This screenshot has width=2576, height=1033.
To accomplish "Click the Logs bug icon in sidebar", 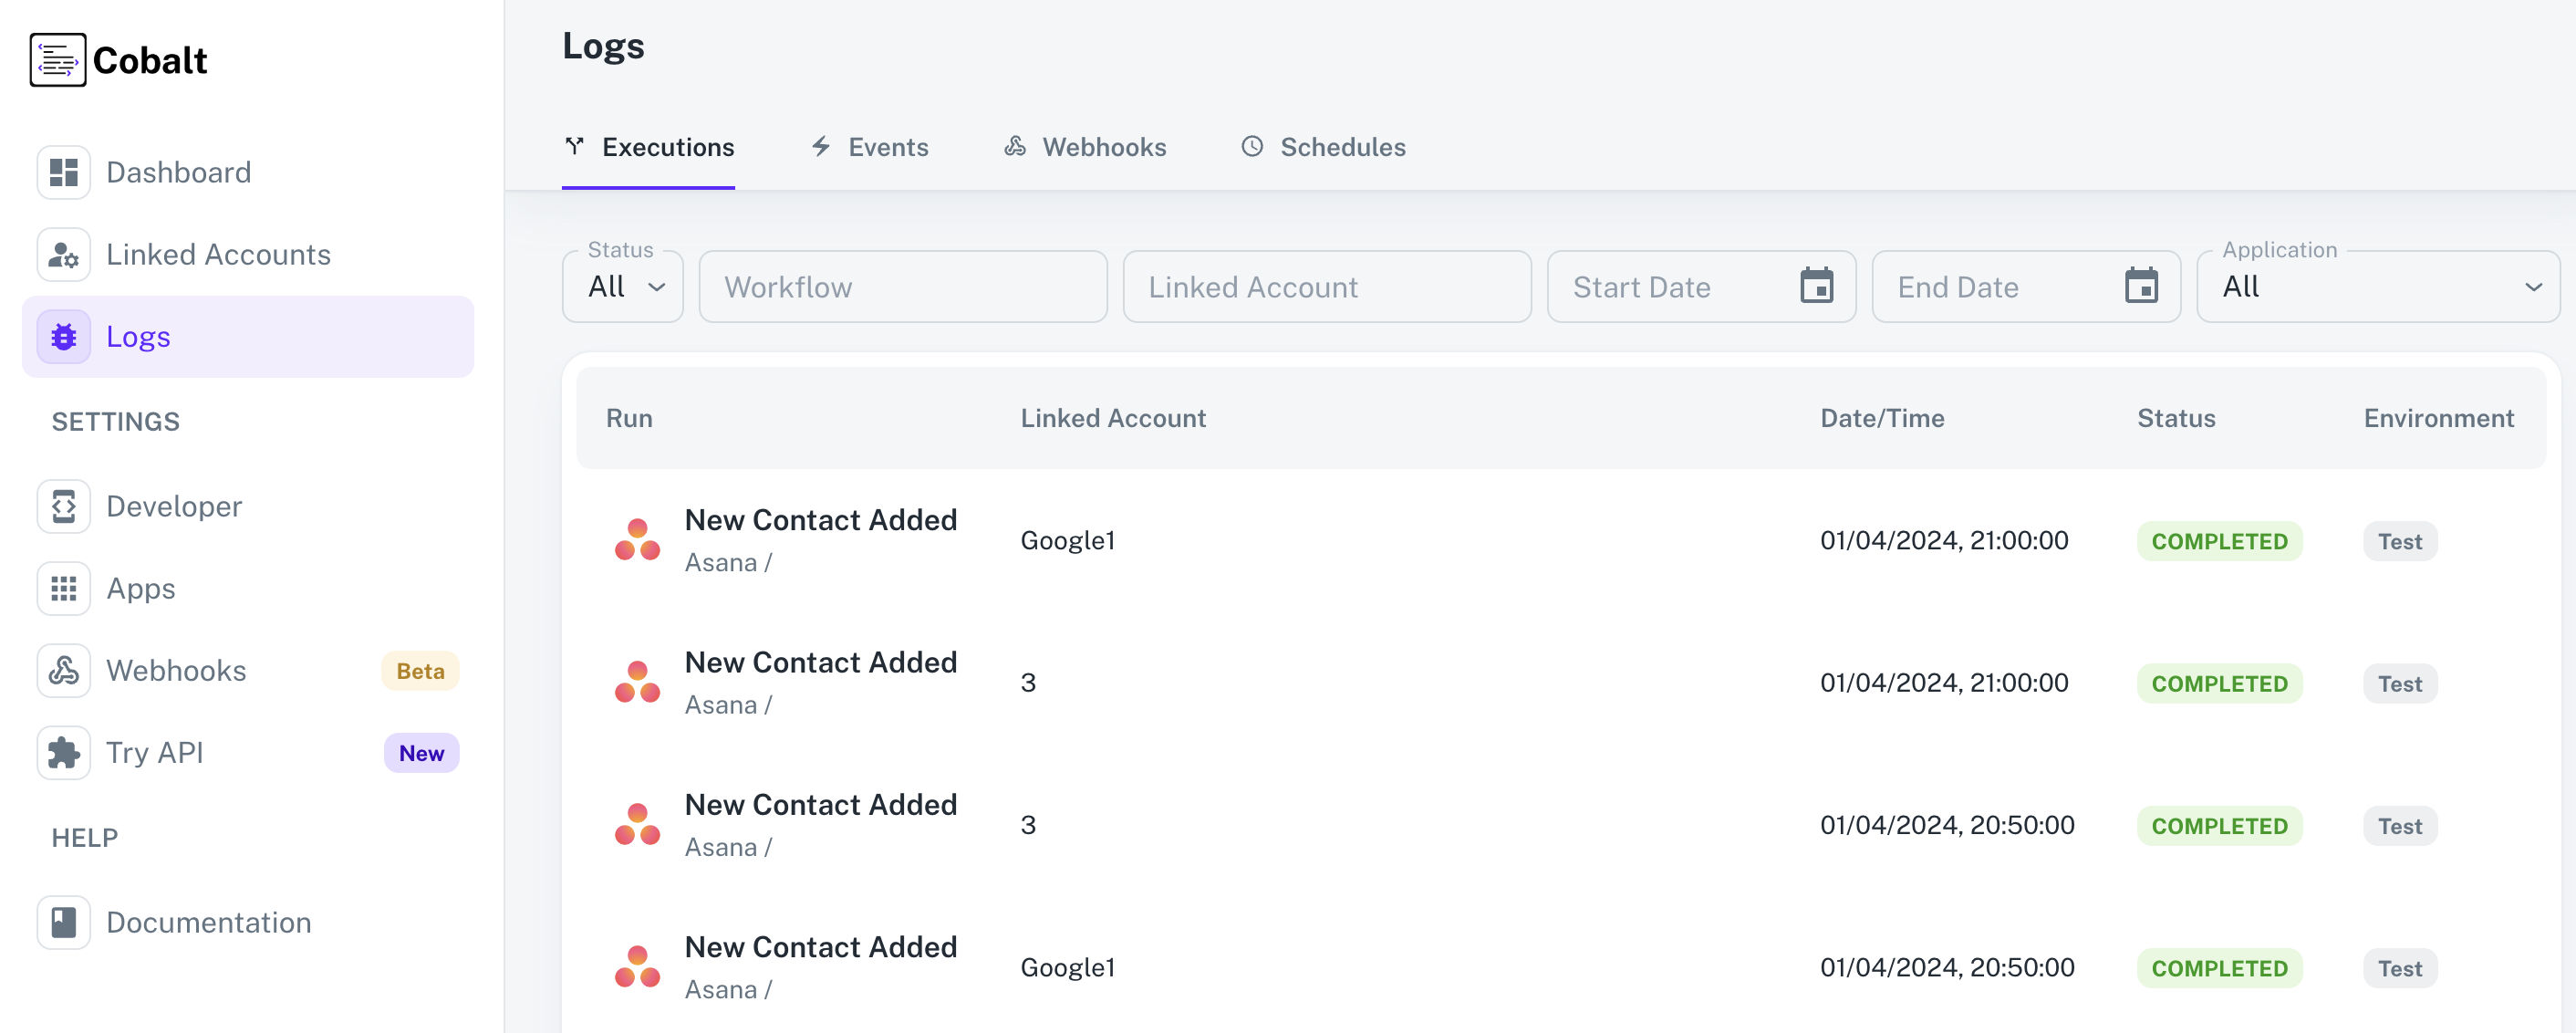I will (x=63, y=336).
